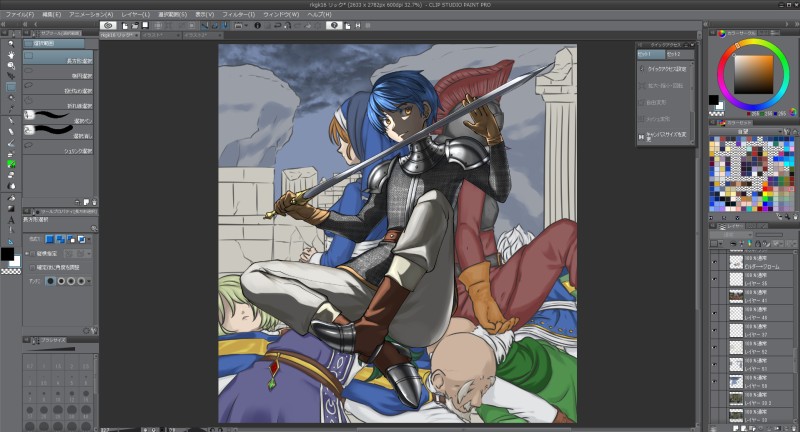Toggle the 縦横指定 checkbox

click(x=33, y=253)
